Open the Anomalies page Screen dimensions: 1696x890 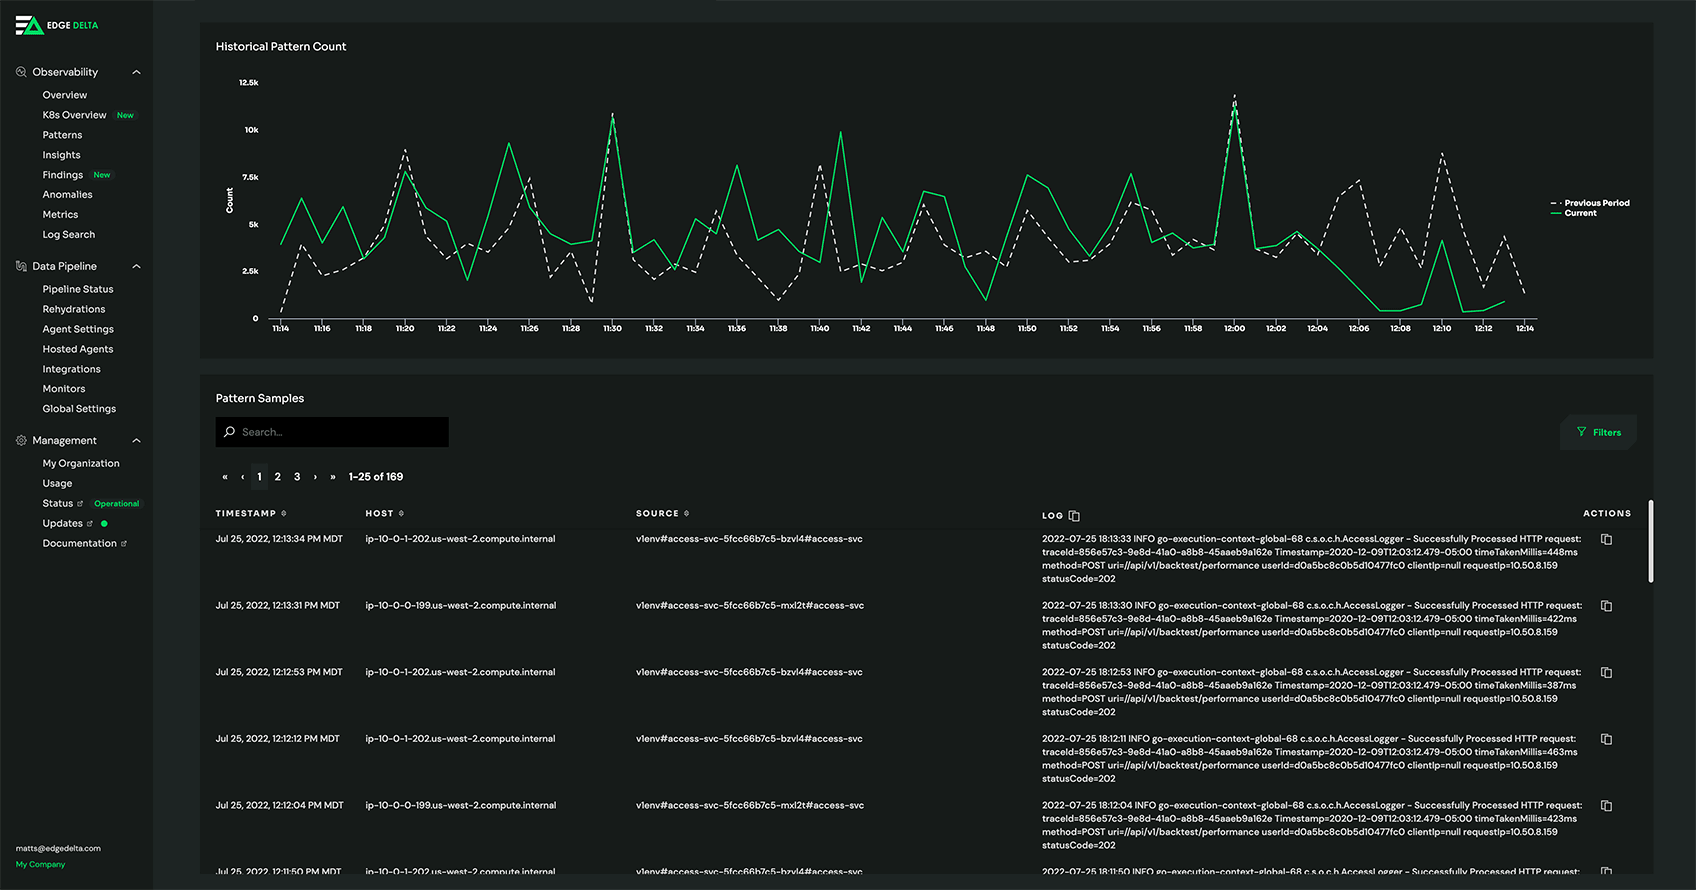[x=67, y=195]
